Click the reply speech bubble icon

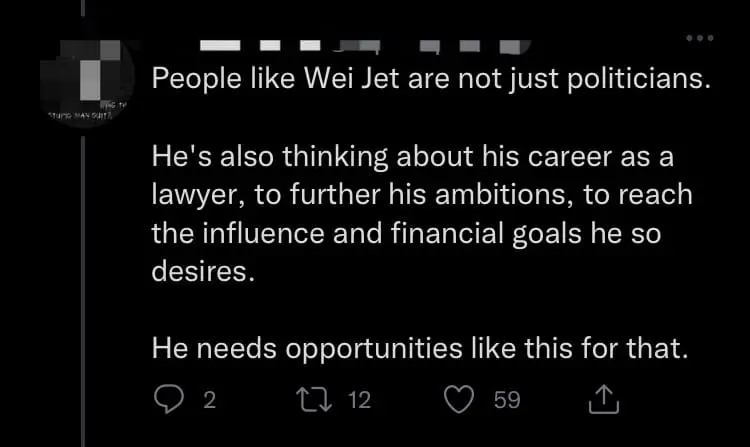point(169,400)
